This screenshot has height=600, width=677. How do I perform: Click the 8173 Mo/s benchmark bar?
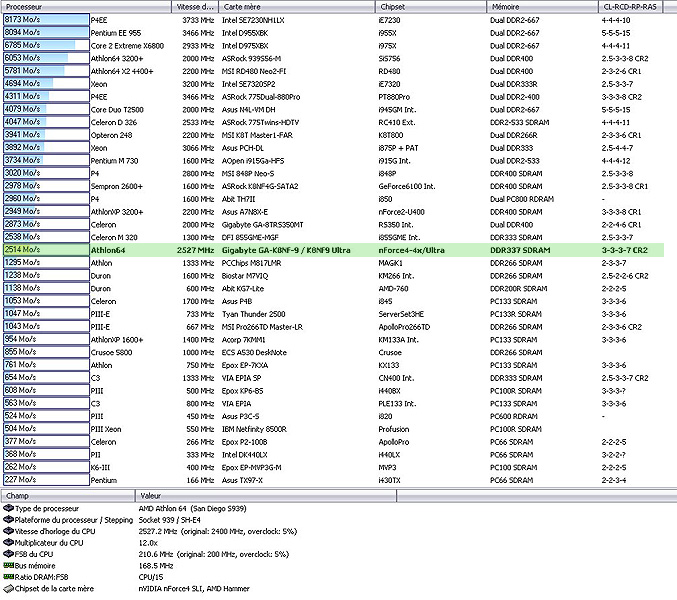[x=45, y=19]
